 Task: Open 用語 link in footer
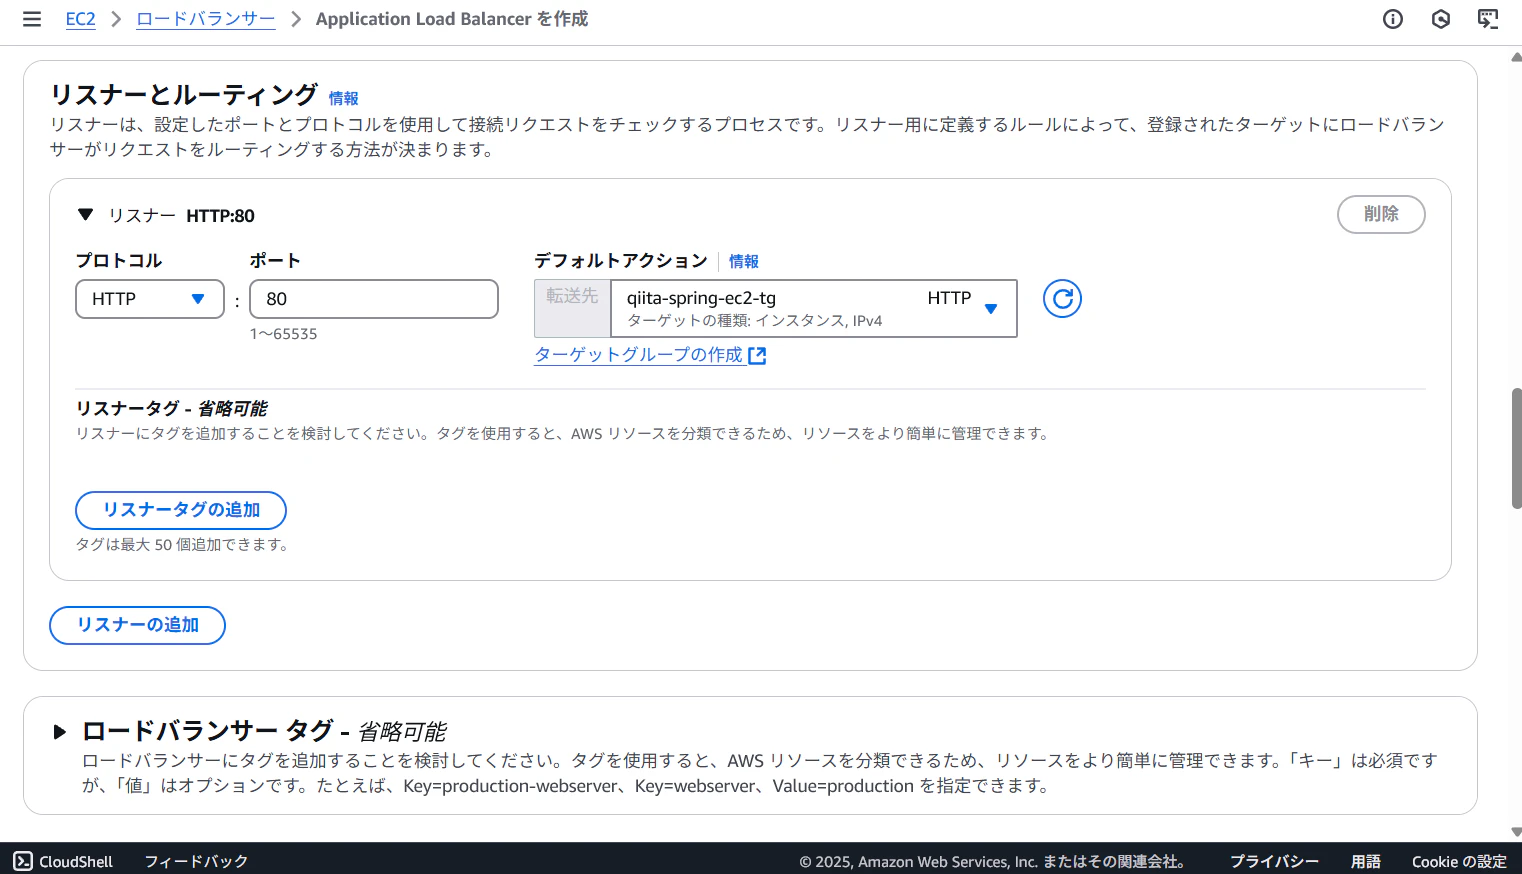tap(1366, 861)
